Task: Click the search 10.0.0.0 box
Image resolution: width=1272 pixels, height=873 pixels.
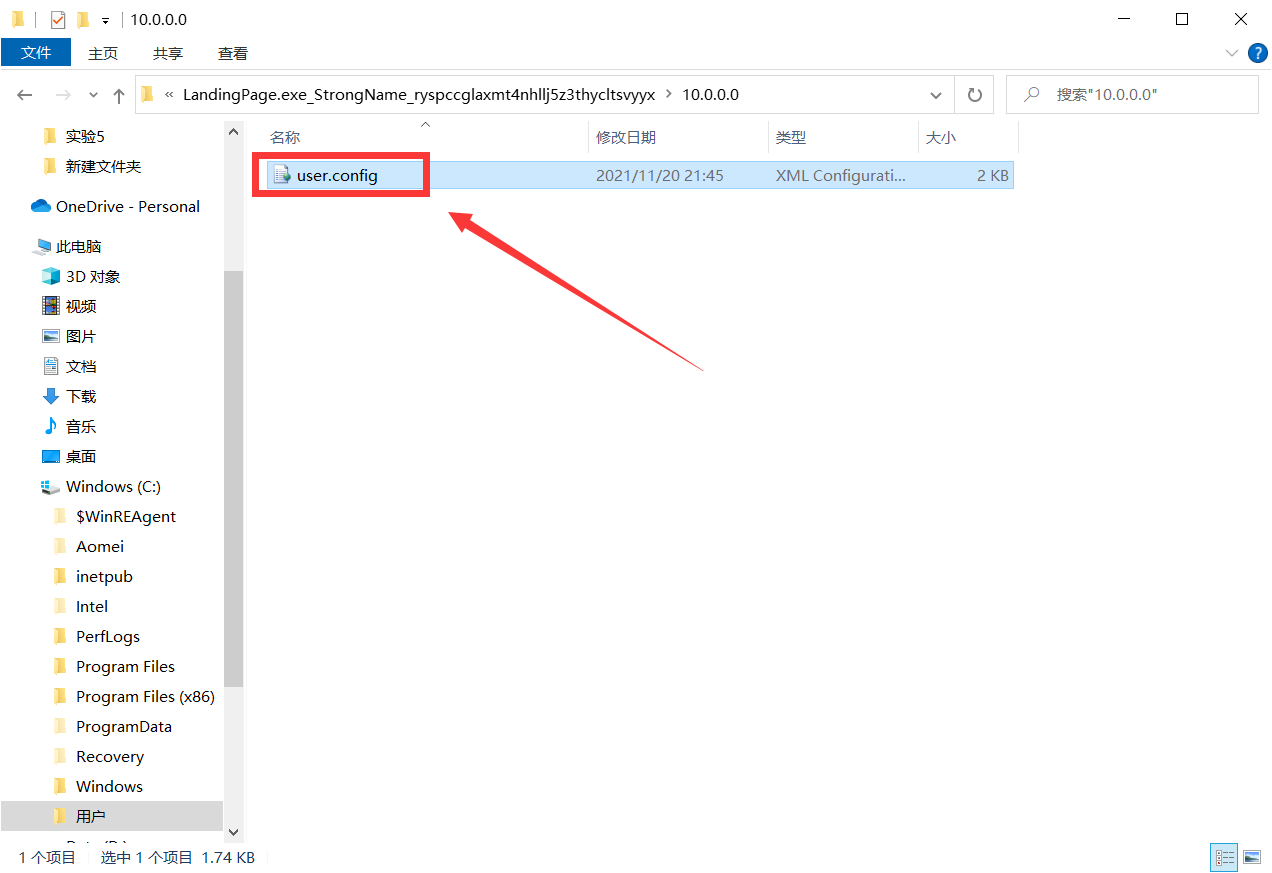Action: (x=1132, y=95)
